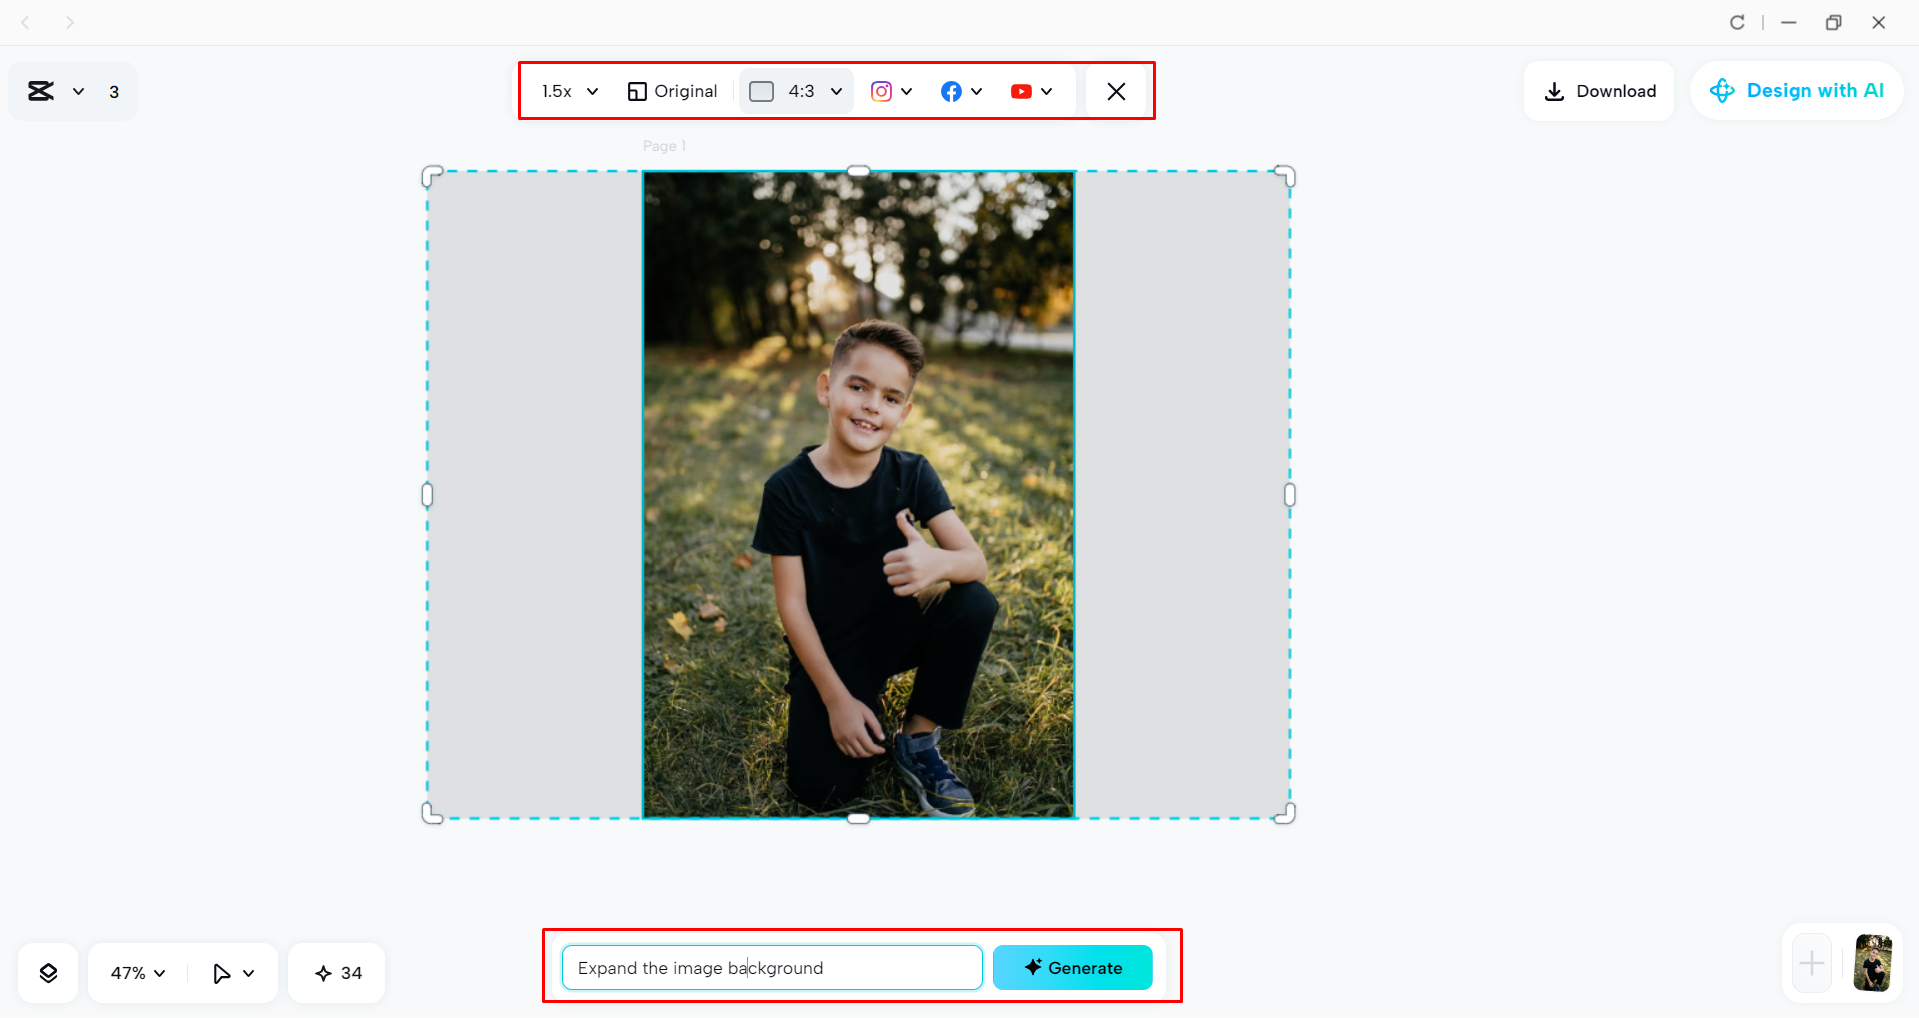Screen dimensions: 1919x1018
Task: Click the Download icon button
Action: [1554, 91]
